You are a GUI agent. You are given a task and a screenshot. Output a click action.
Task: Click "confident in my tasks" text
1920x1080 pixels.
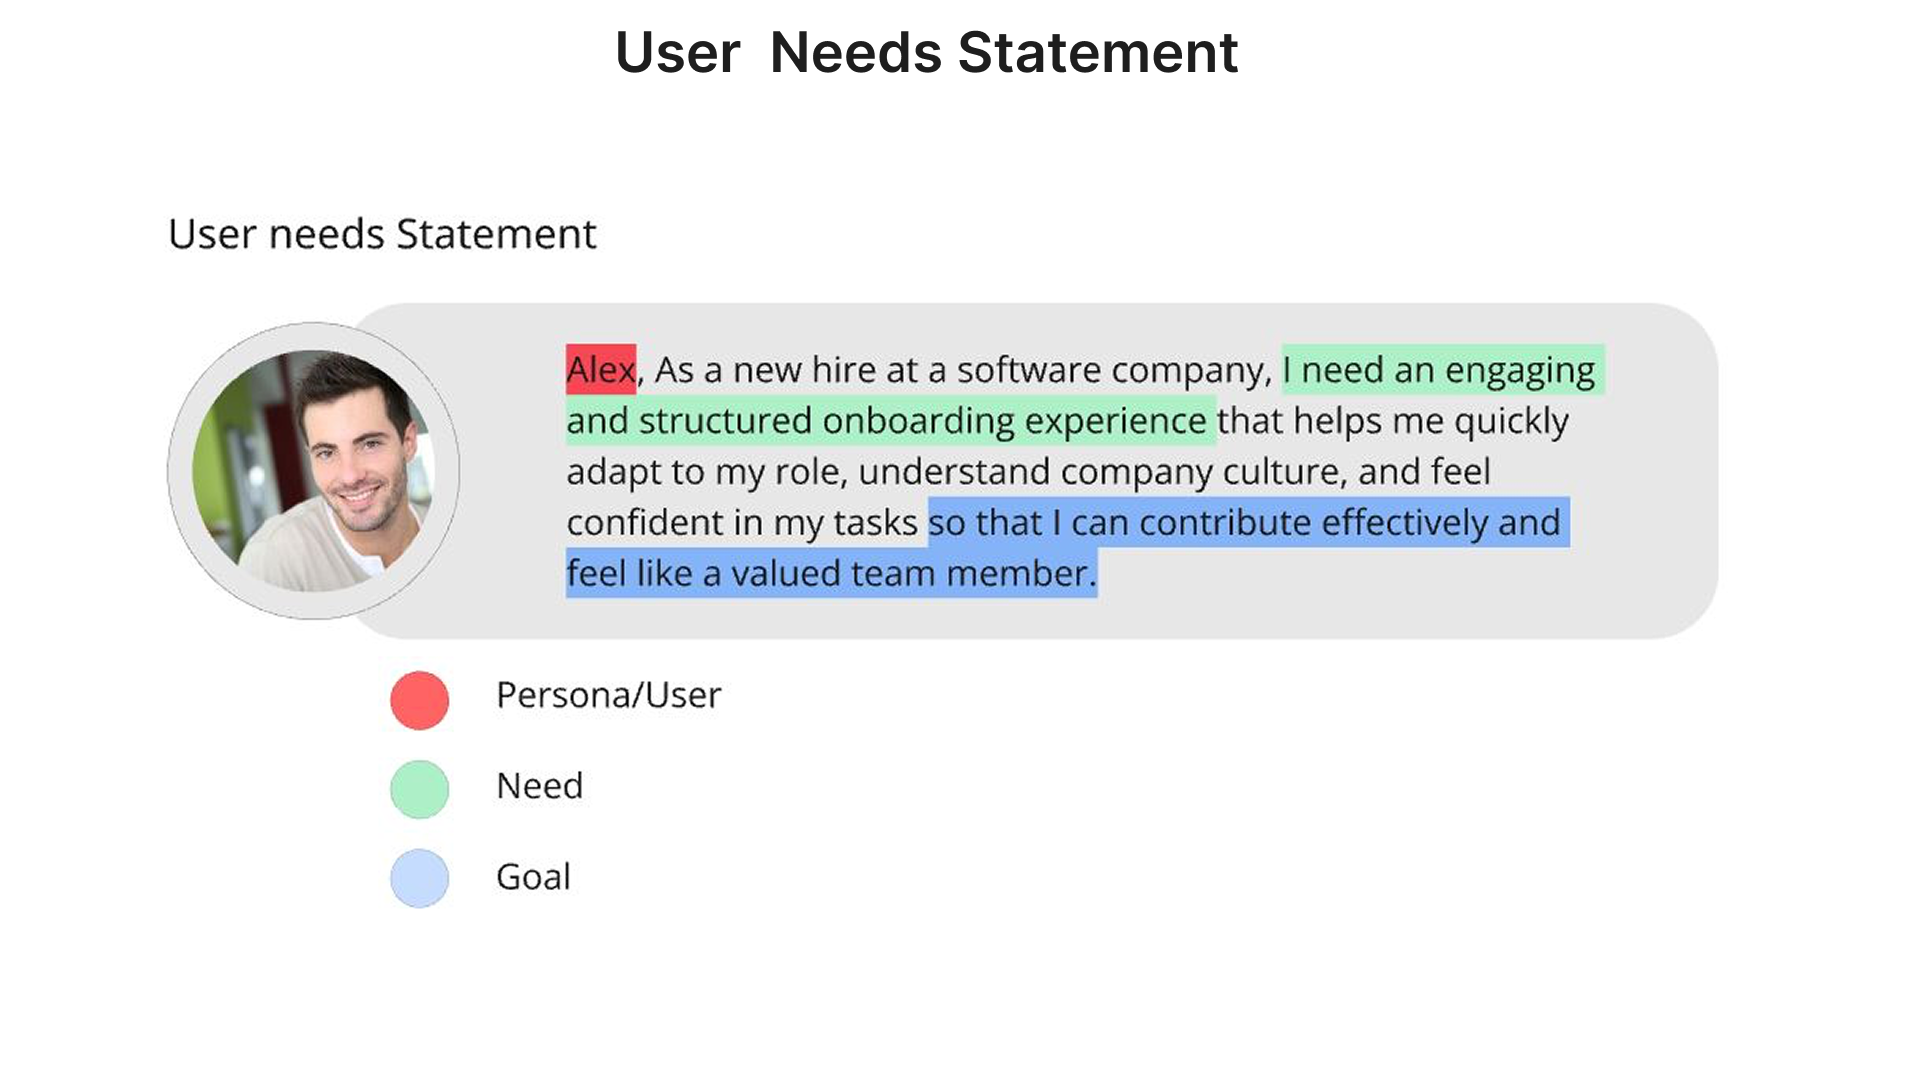(741, 522)
